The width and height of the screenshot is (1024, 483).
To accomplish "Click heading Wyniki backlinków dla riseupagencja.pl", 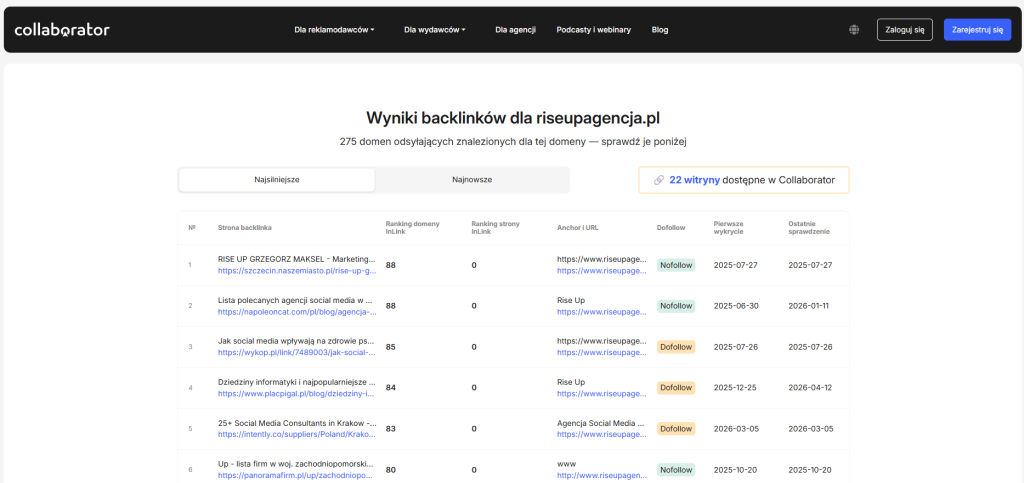I will point(513,117).
